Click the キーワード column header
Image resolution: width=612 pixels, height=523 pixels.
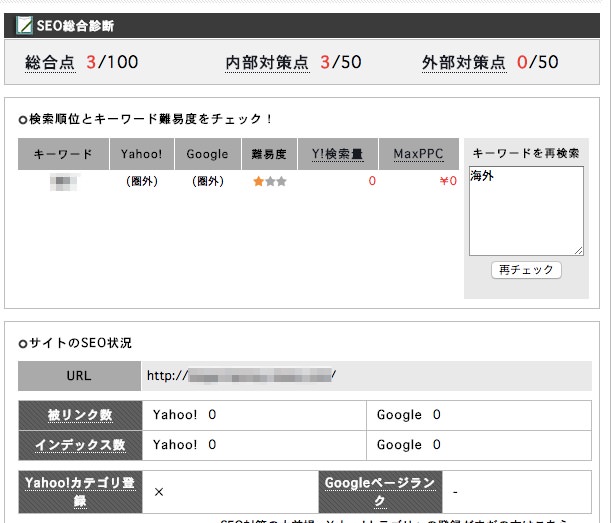(63, 154)
